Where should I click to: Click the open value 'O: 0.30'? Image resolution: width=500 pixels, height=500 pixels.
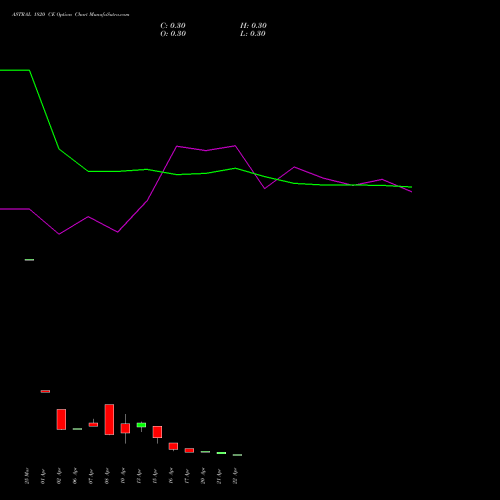(x=173, y=34)
